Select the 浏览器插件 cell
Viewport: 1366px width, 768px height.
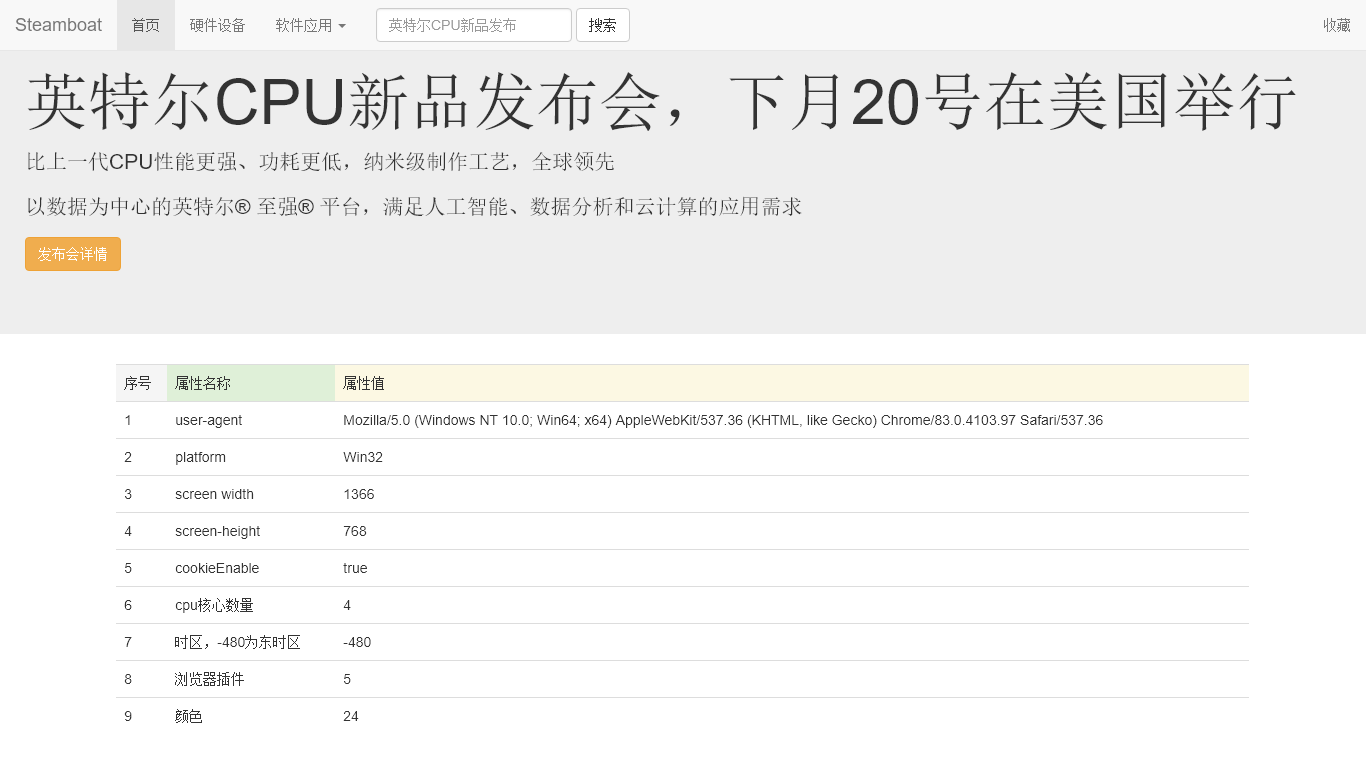pos(251,679)
